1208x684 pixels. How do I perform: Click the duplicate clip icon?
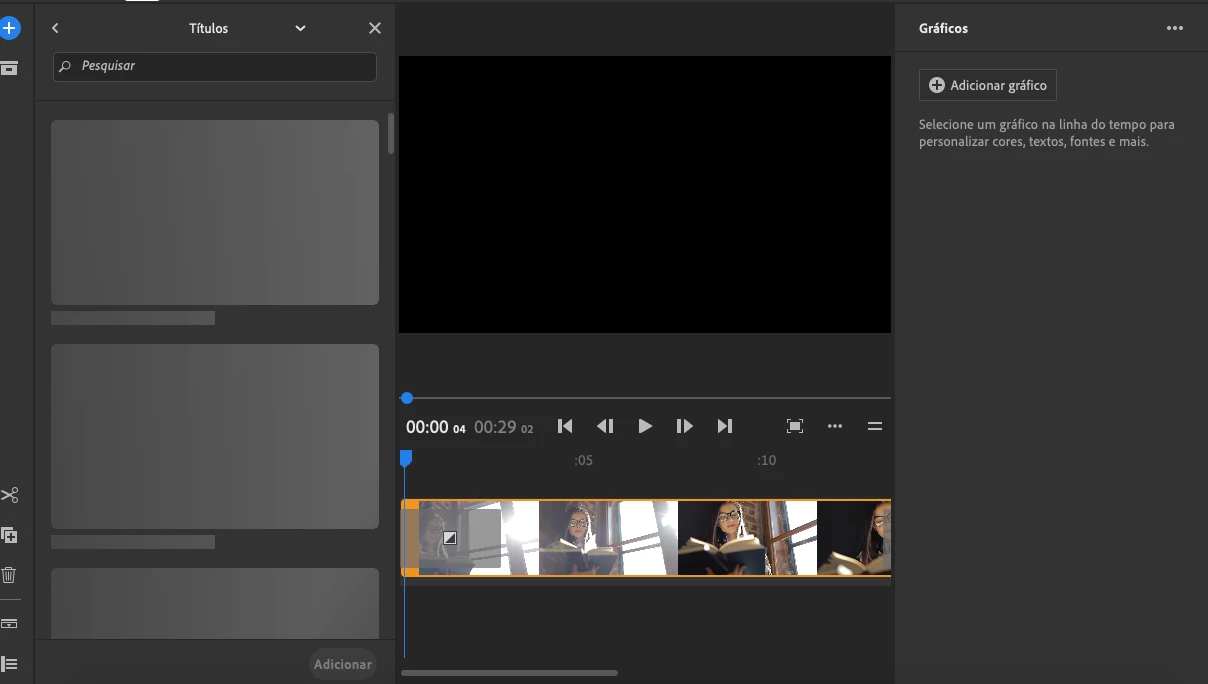(x=9, y=535)
